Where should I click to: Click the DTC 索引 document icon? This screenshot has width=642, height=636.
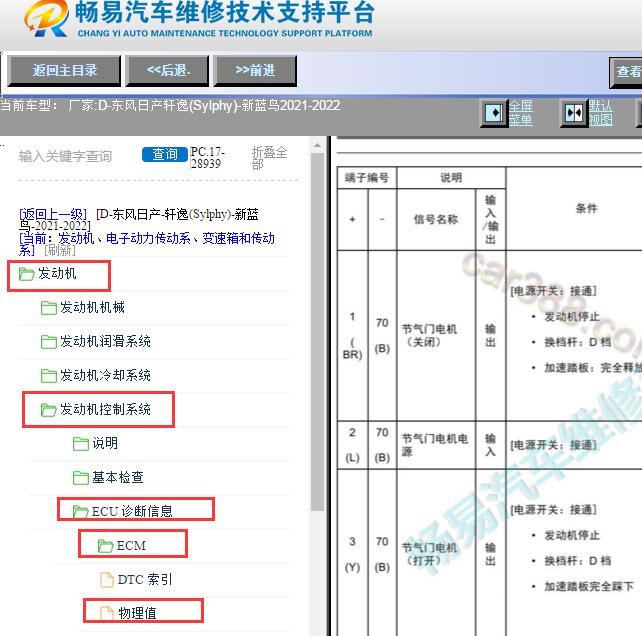(x=107, y=580)
